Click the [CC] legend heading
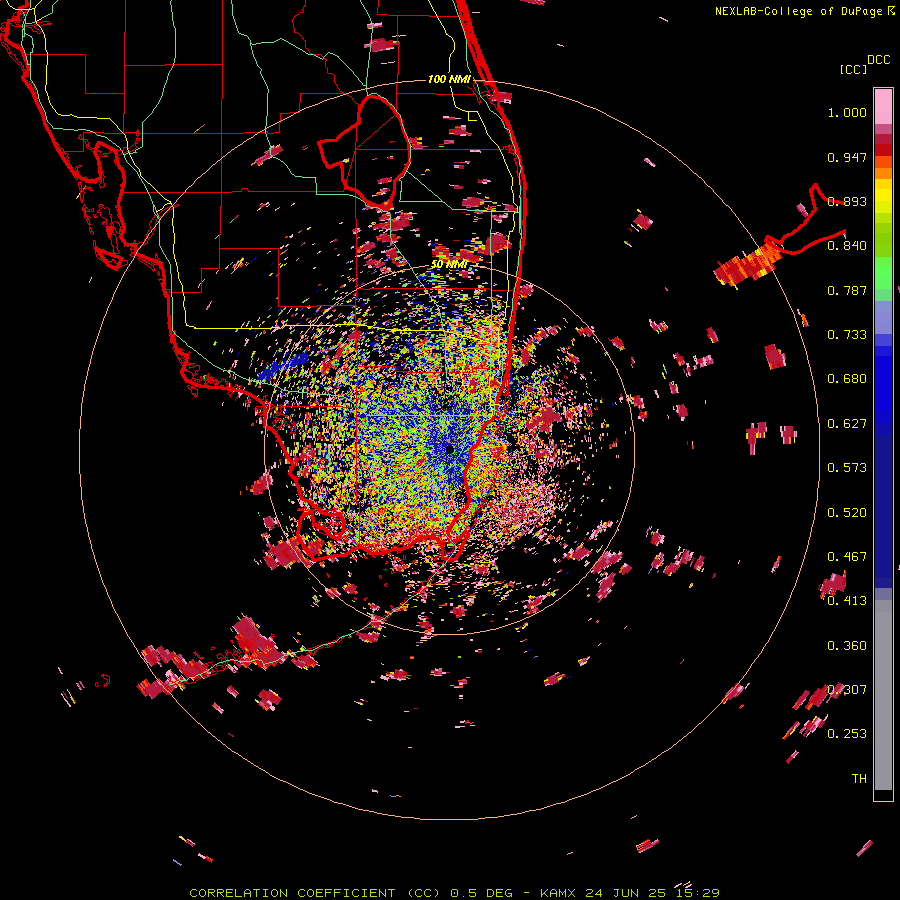 pos(853,69)
